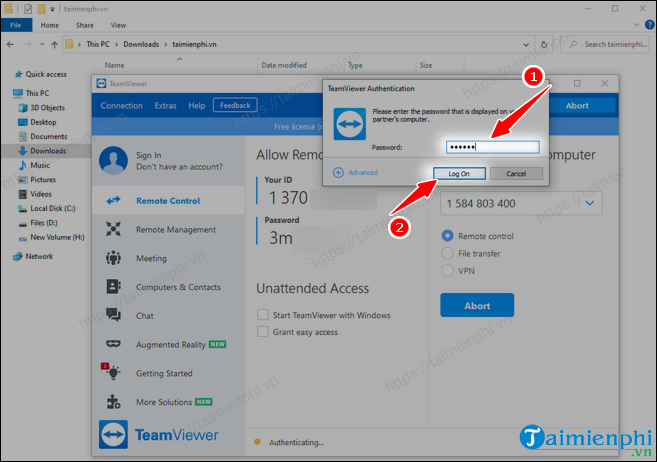This screenshot has height=462, width=657.
Task: Click the Explorer forward arrow
Action: 28,44
